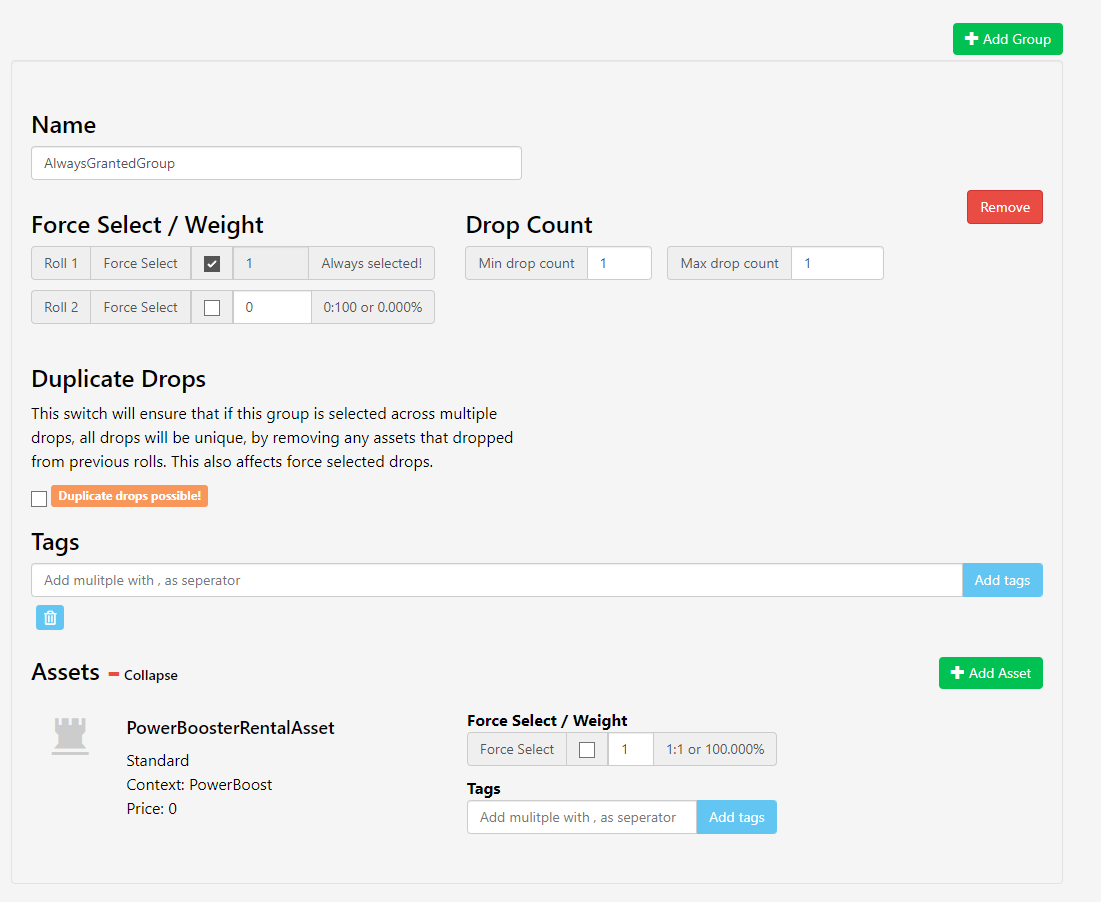Click the group Tags text input

tap(497, 580)
